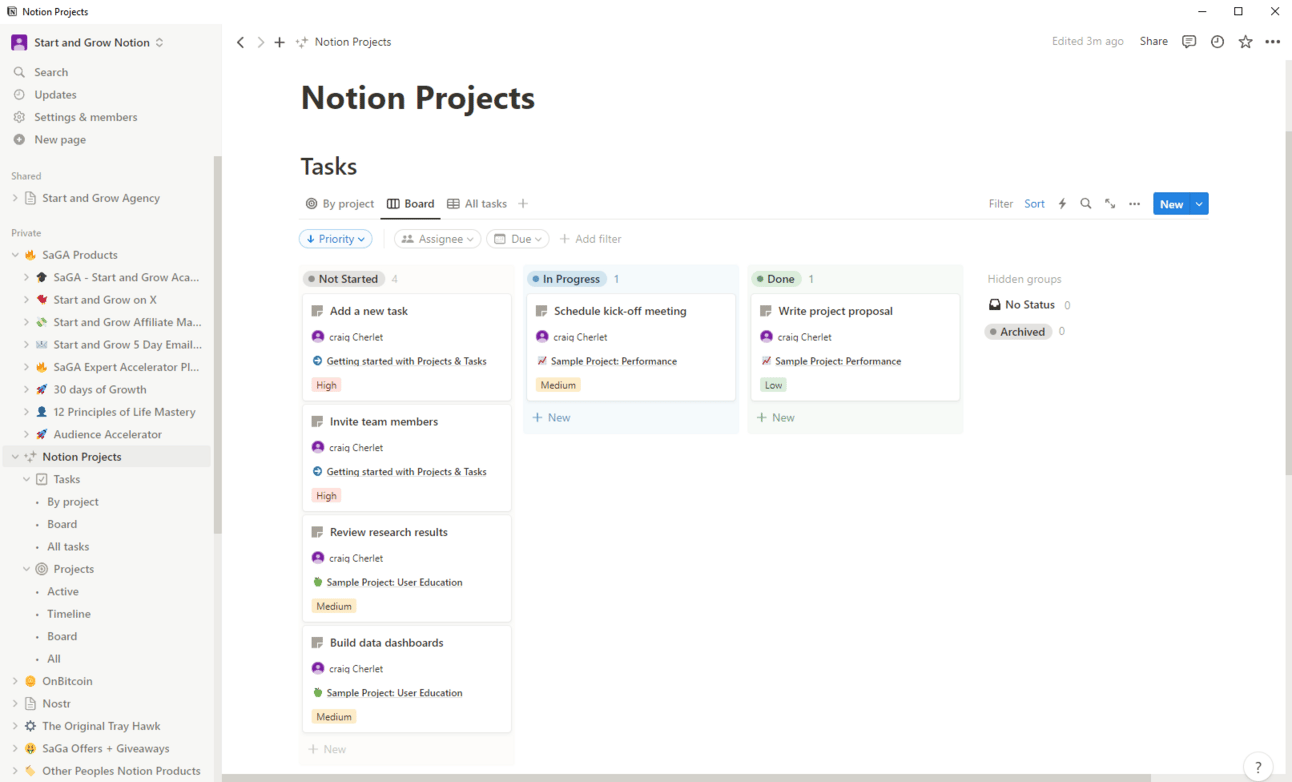Open the Timeline view under Projects
Viewport: 1292px width, 782px height.
(x=69, y=614)
